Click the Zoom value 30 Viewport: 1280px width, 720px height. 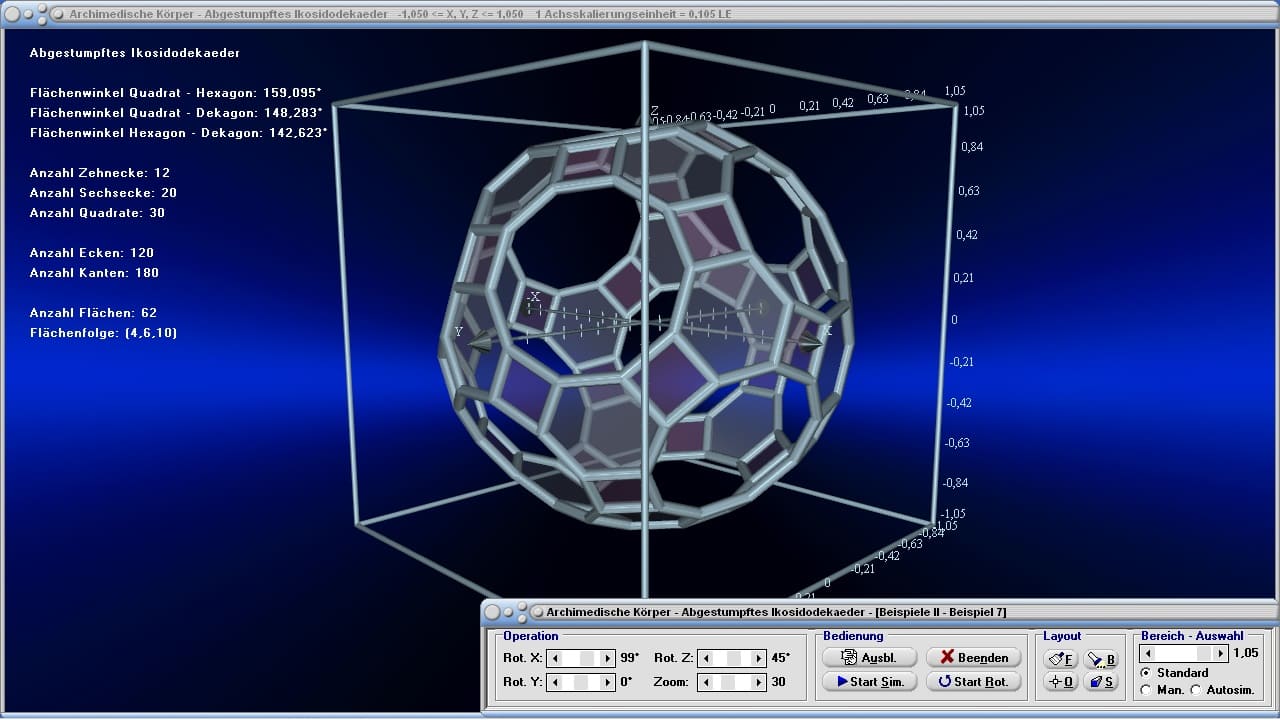(x=778, y=682)
